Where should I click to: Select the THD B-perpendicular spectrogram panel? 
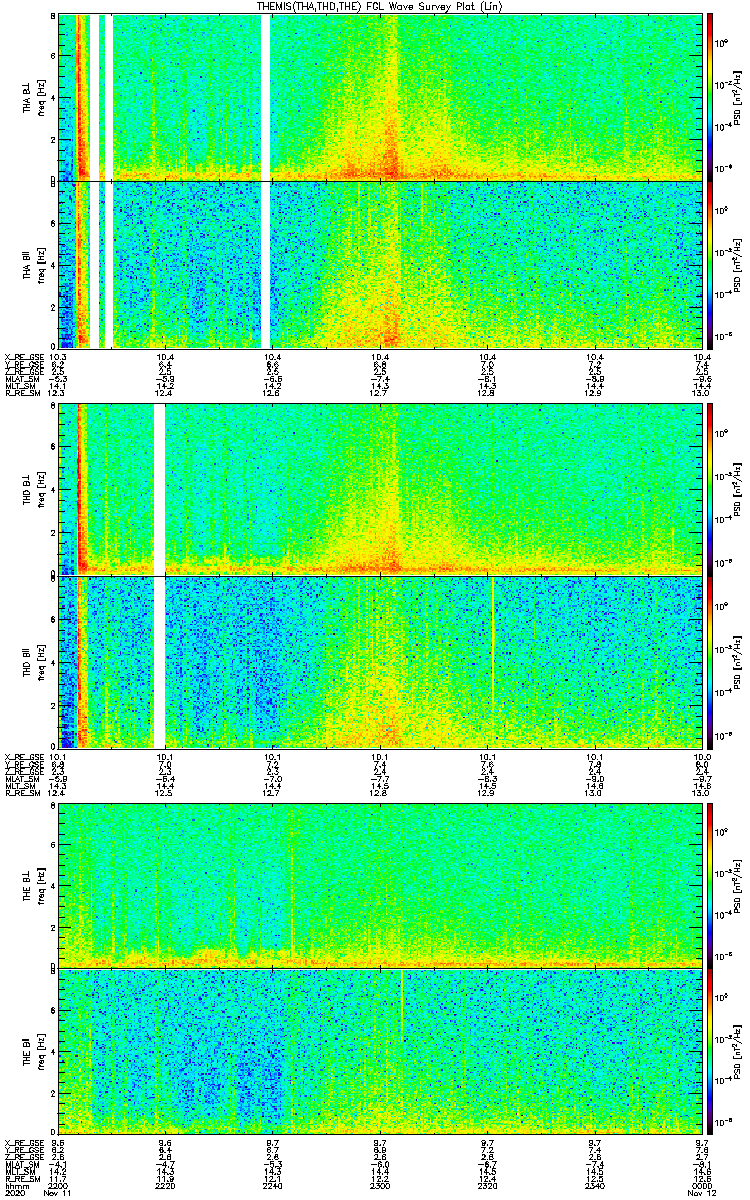coord(380,489)
